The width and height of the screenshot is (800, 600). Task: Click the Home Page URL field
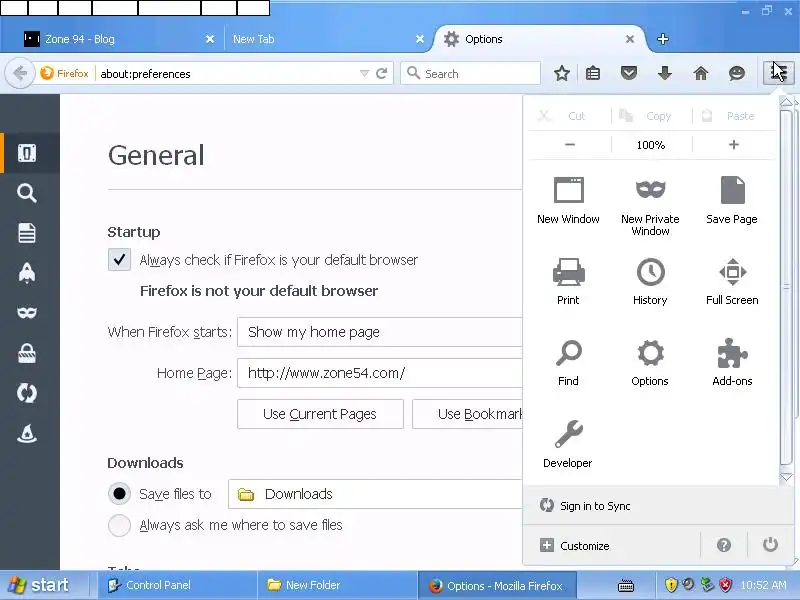(380, 373)
